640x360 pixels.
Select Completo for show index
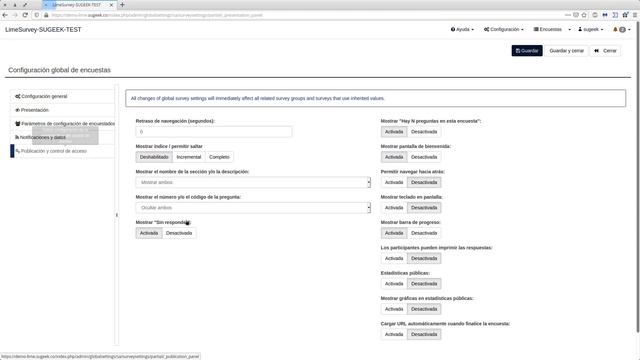point(219,157)
